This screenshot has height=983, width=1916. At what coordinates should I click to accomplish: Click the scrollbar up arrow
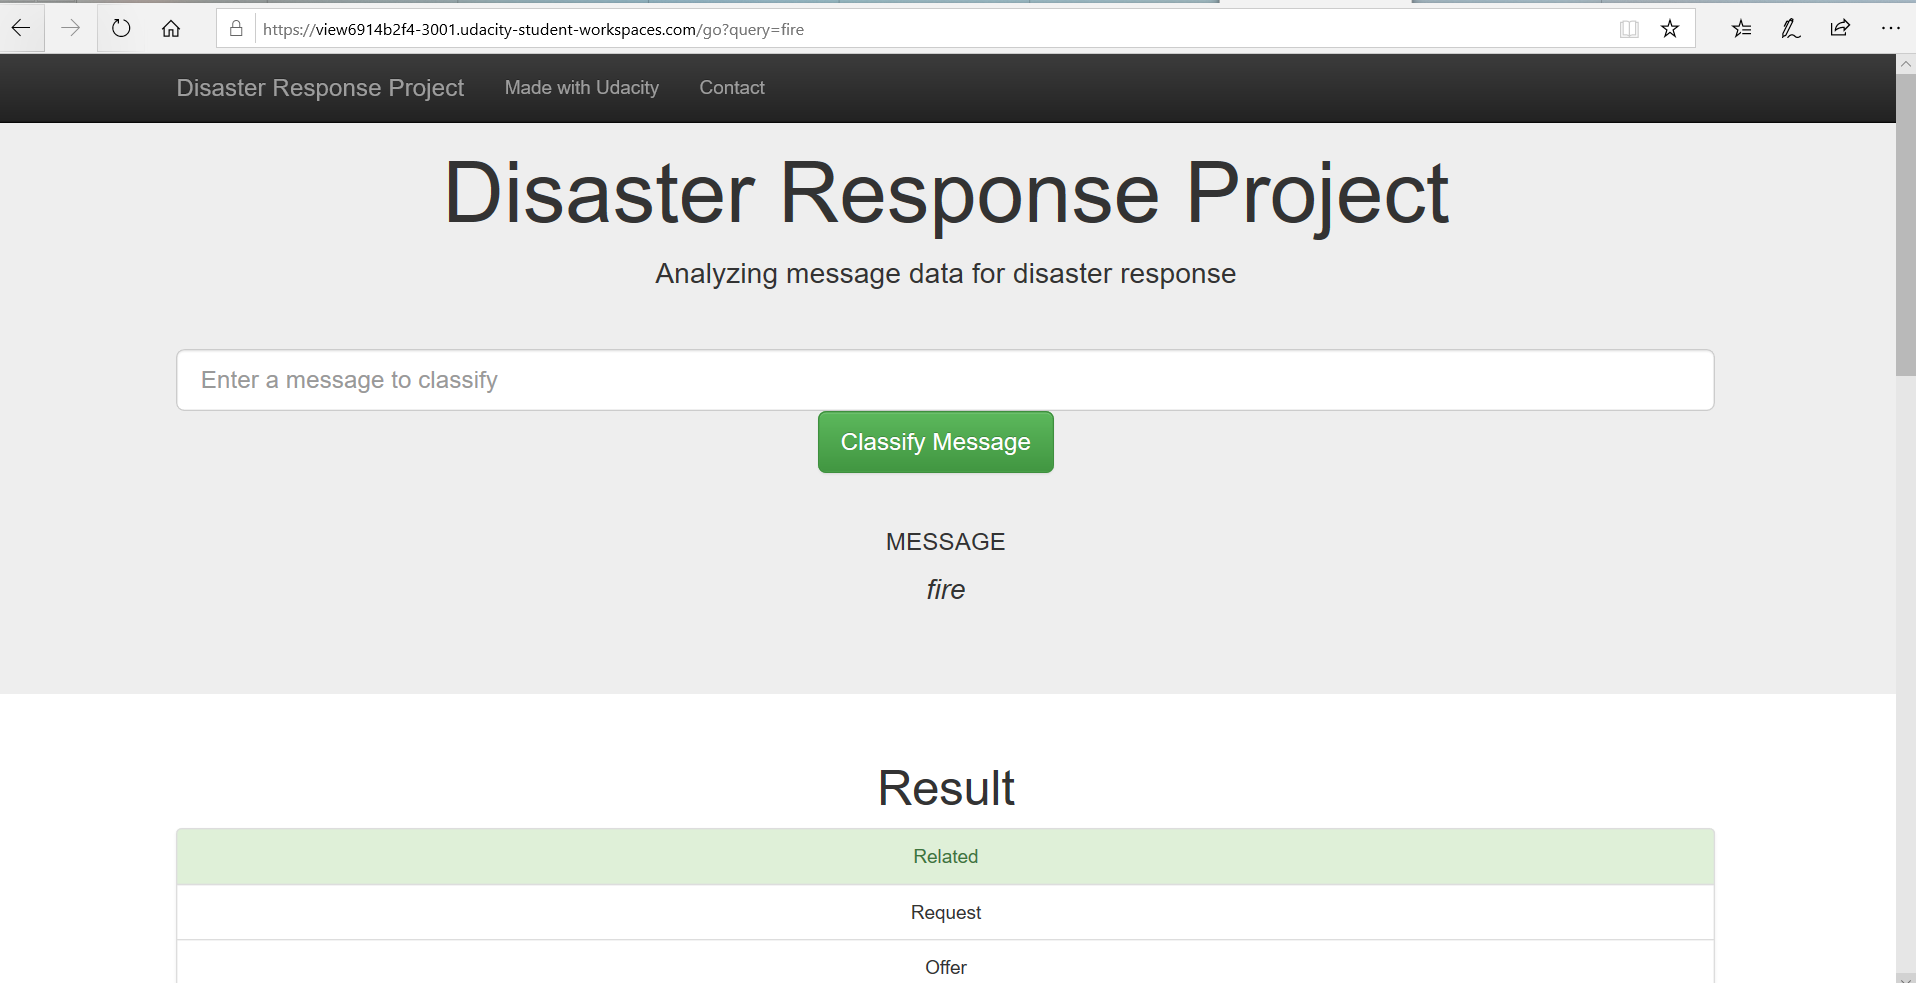tap(1906, 63)
